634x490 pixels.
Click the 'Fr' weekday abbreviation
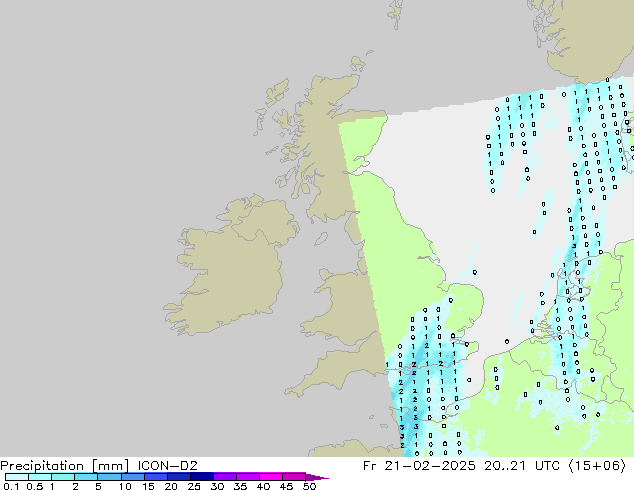(370, 466)
